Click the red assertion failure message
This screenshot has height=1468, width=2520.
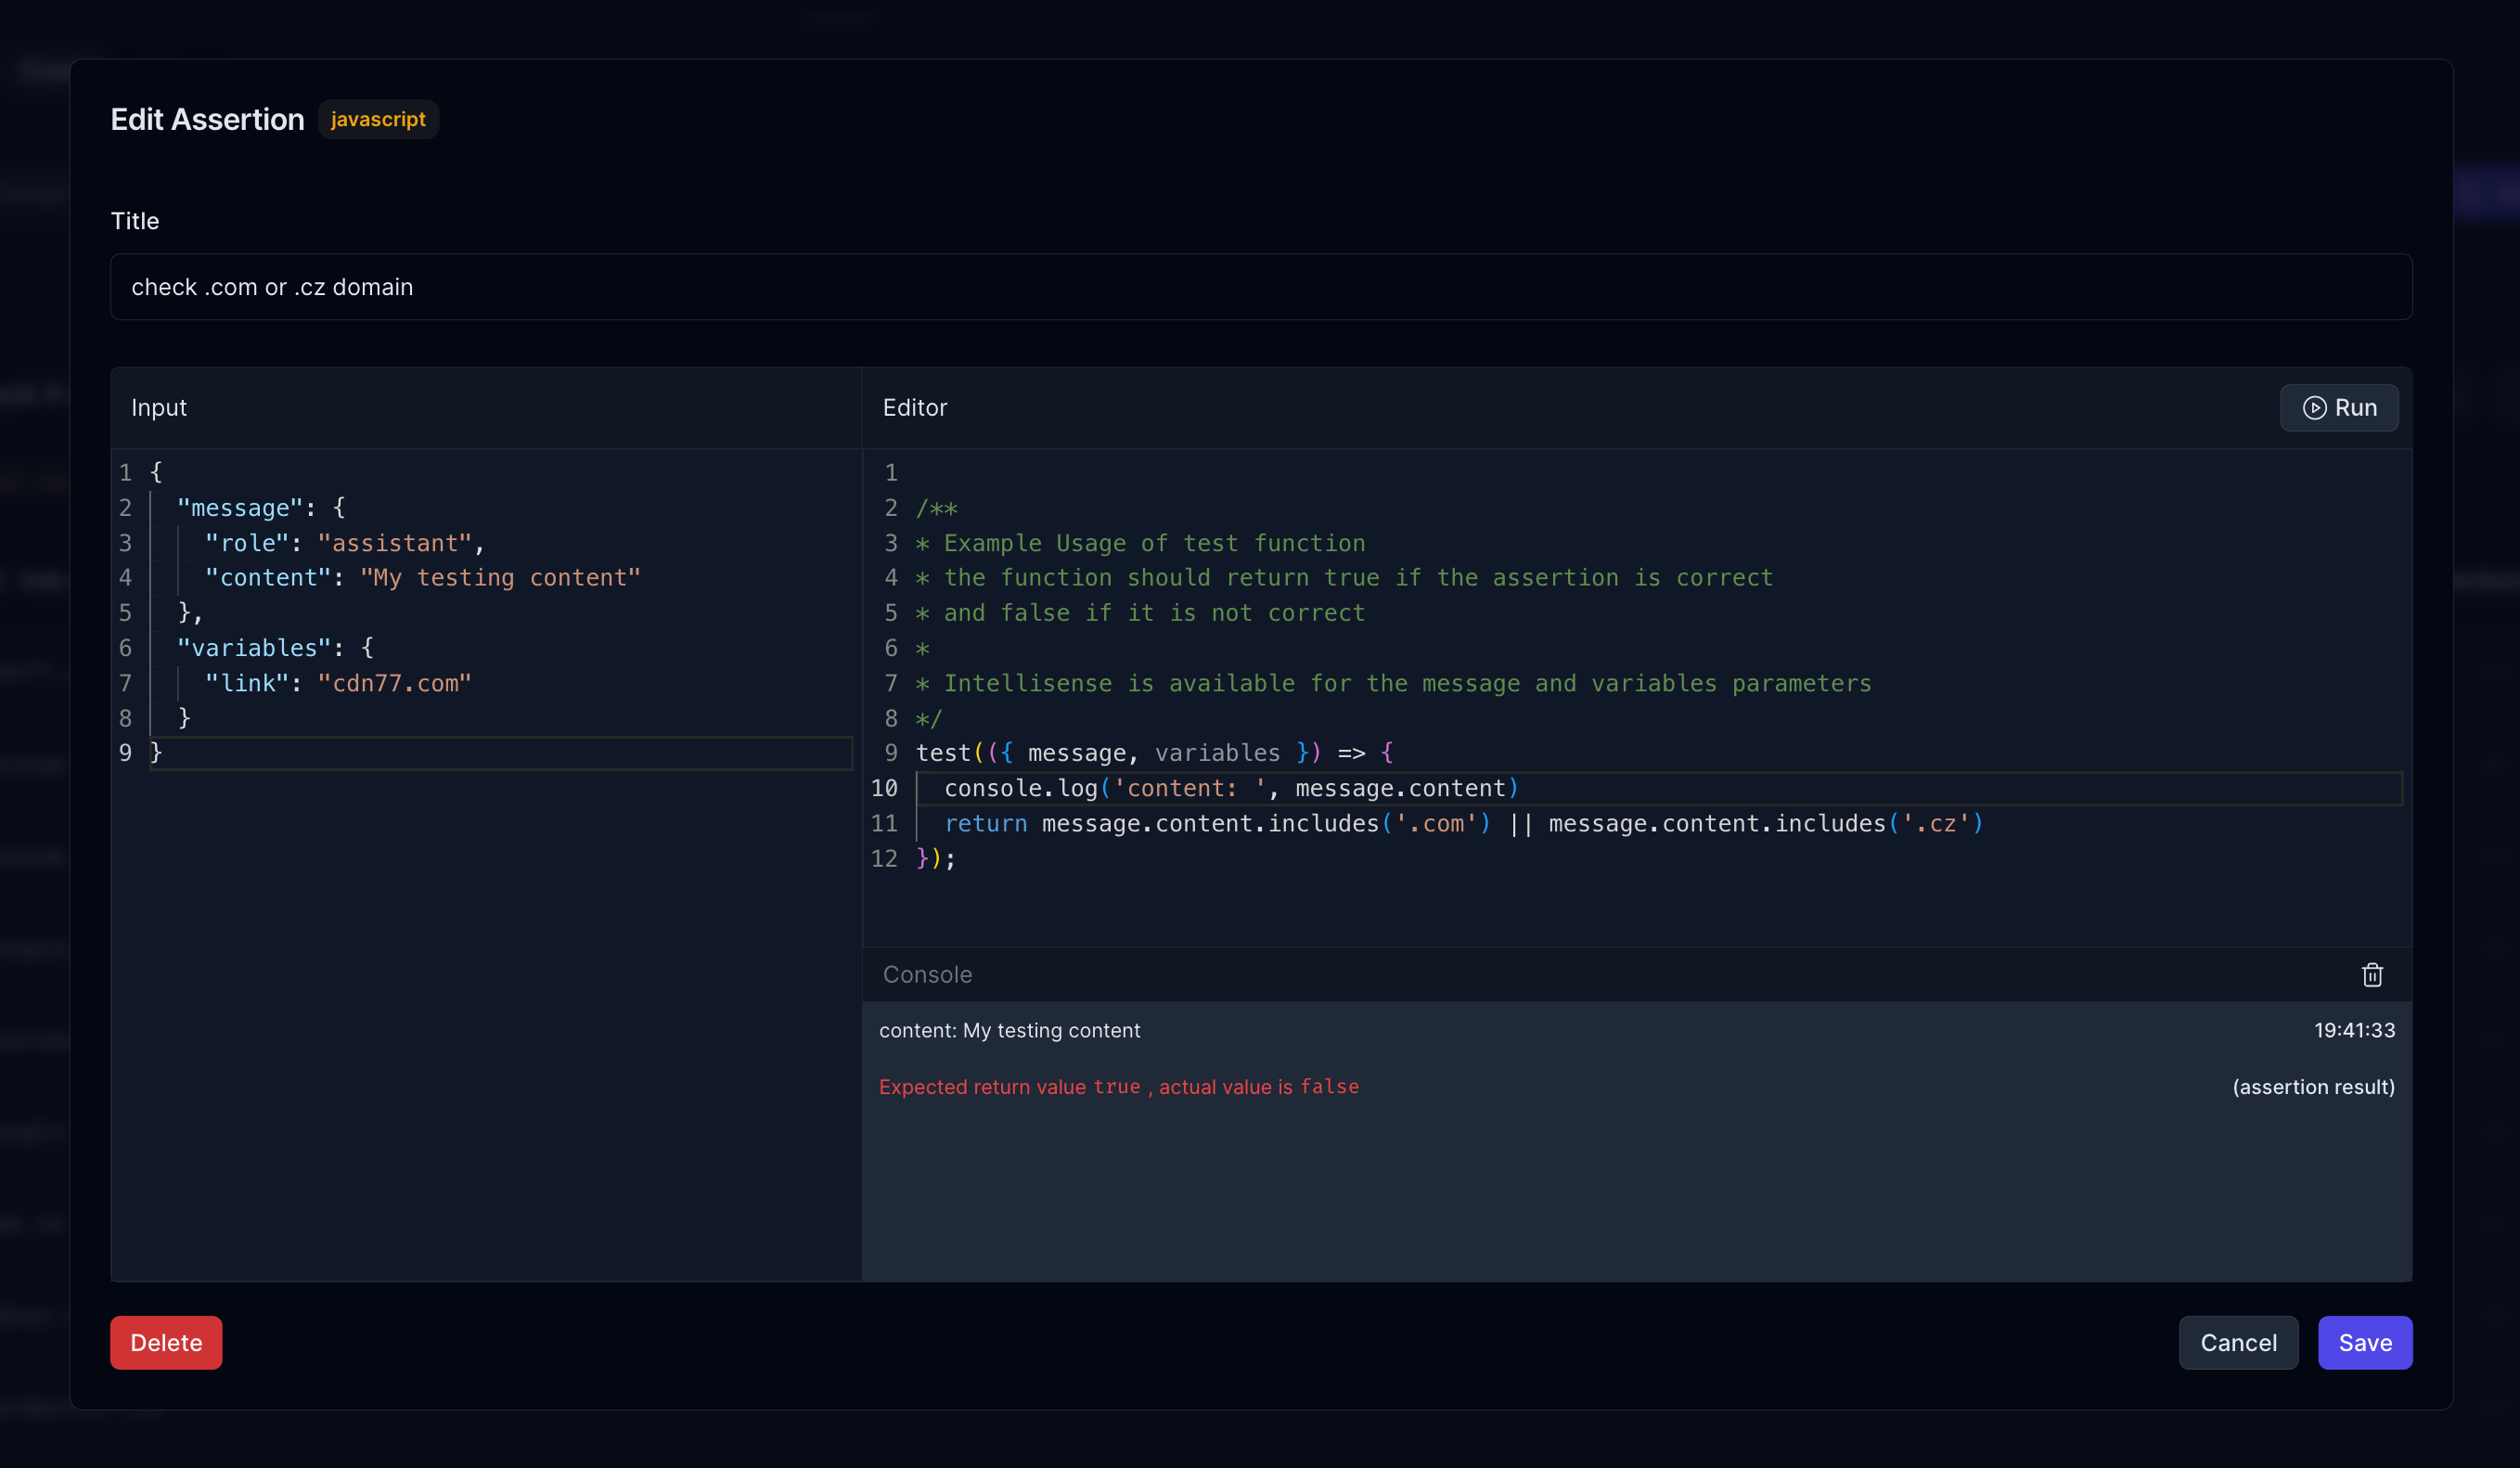(x=1118, y=1087)
